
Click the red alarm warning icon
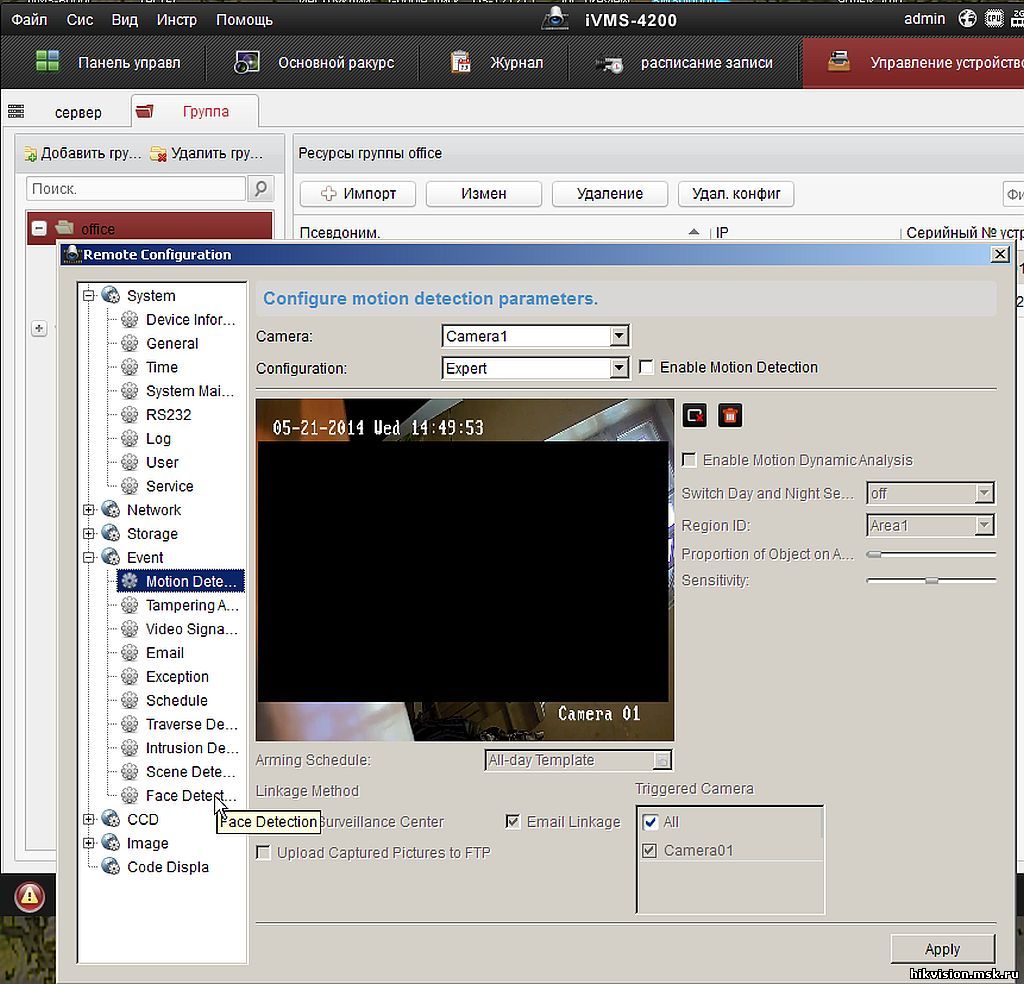click(x=29, y=897)
